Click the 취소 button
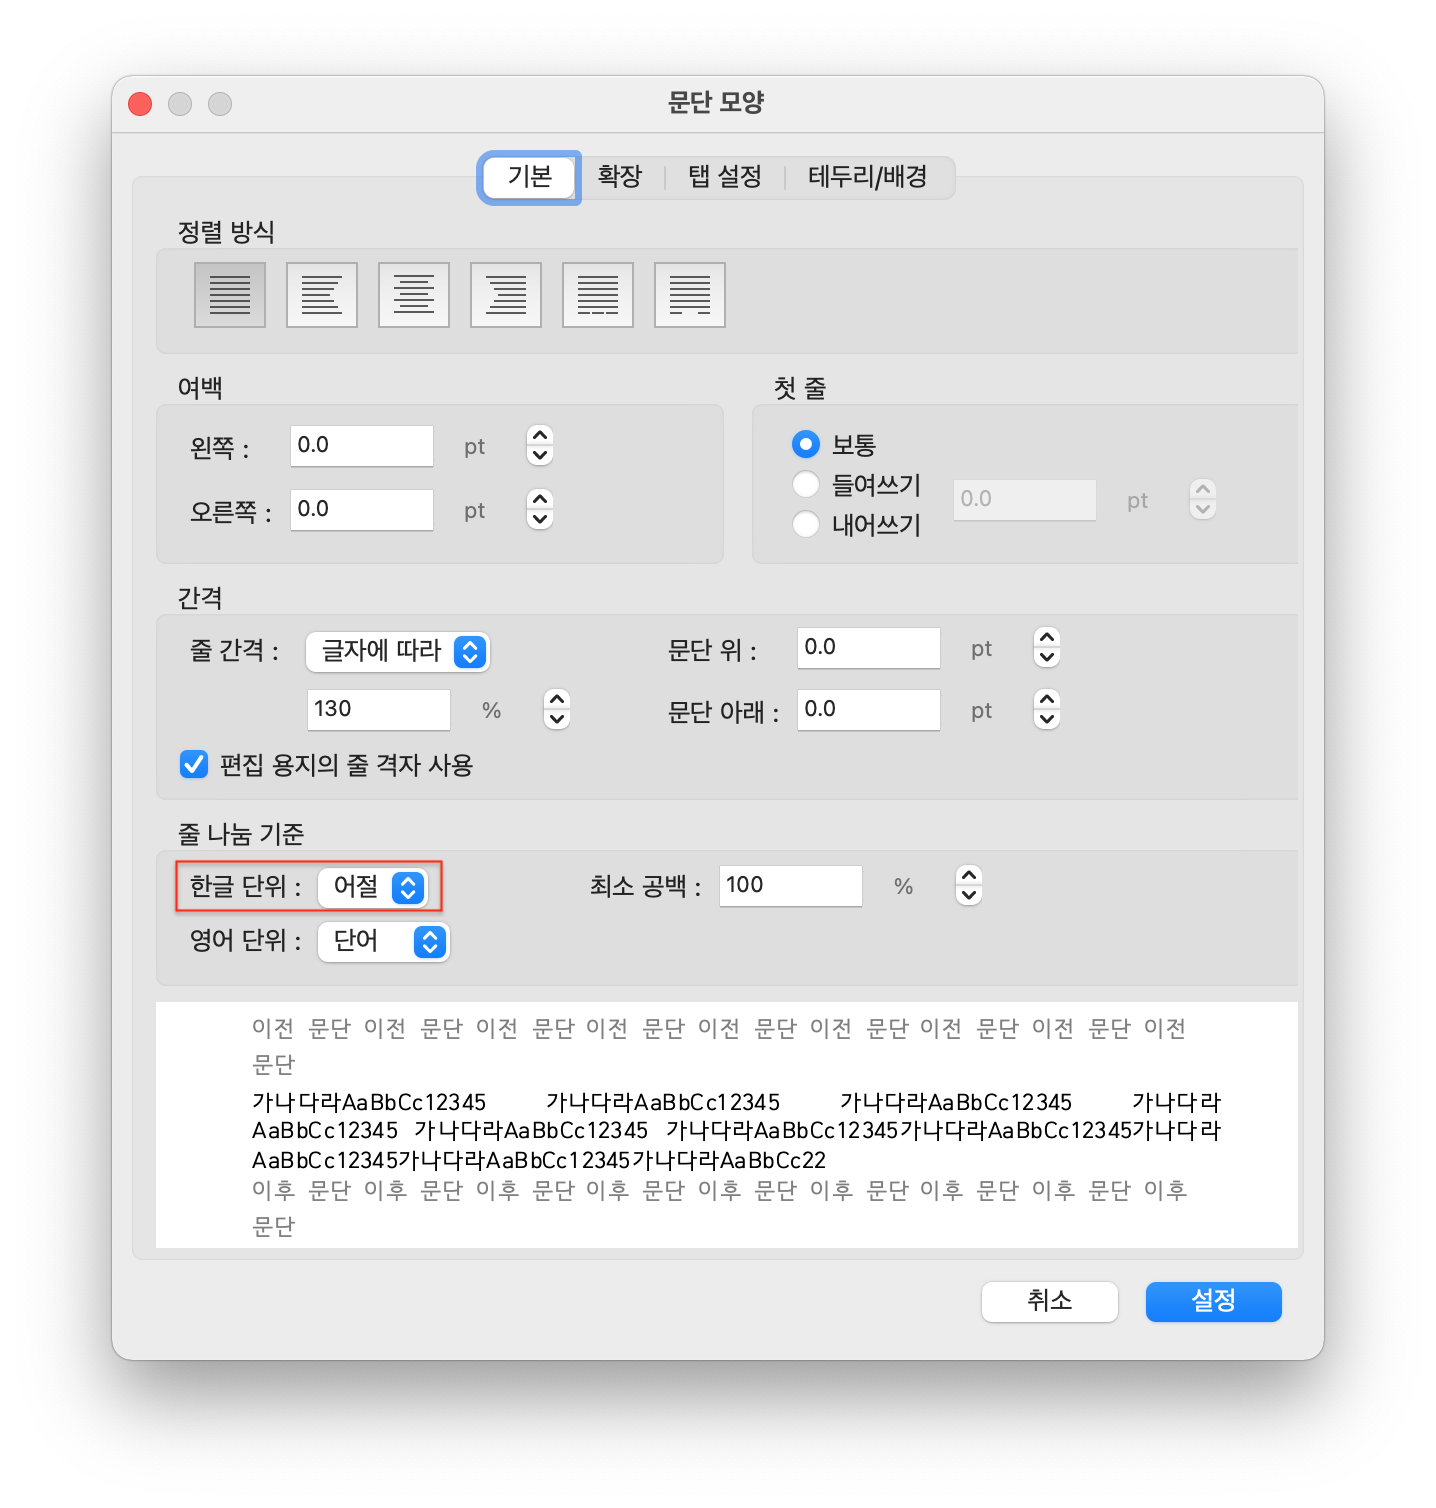1436x1508 pixels. point(1049,1301)
